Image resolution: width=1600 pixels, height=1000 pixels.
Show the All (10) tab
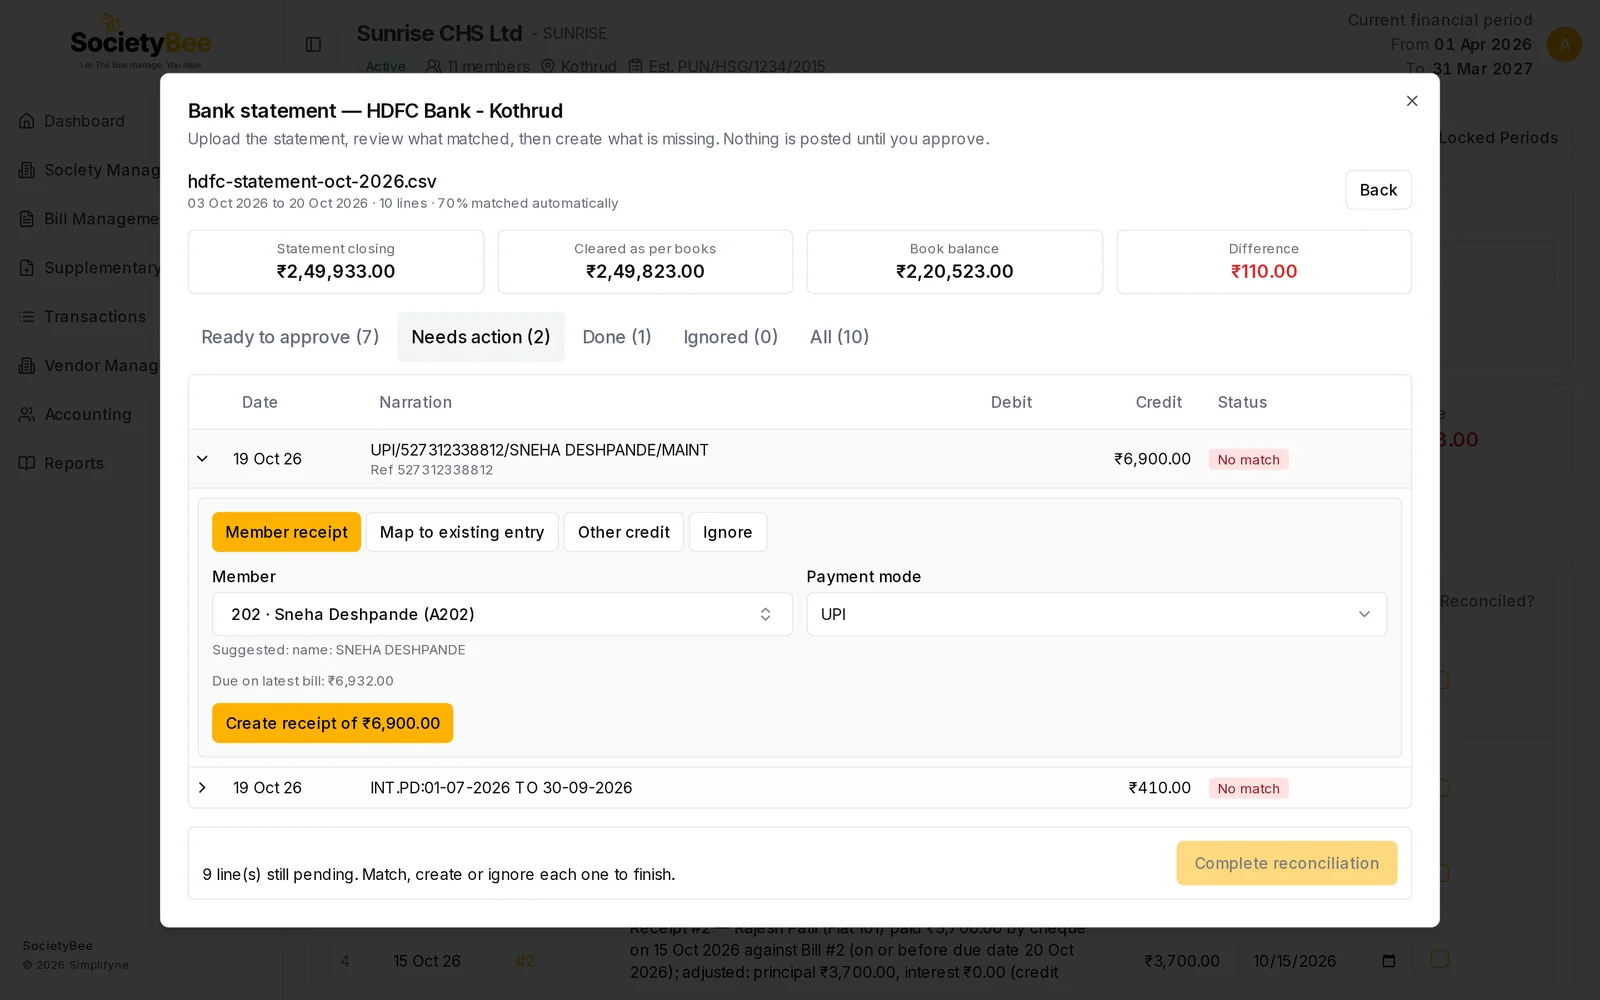(x=840, y=337)
